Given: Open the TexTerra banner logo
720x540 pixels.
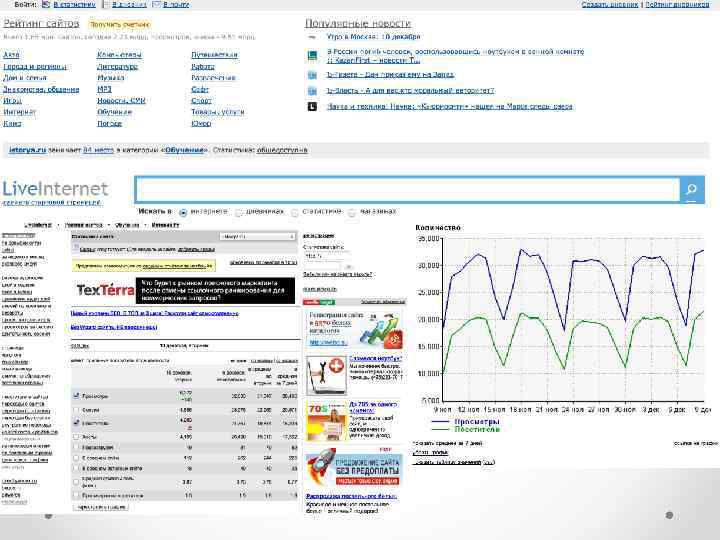Looking at the screenshot, I should coord(105,290).
